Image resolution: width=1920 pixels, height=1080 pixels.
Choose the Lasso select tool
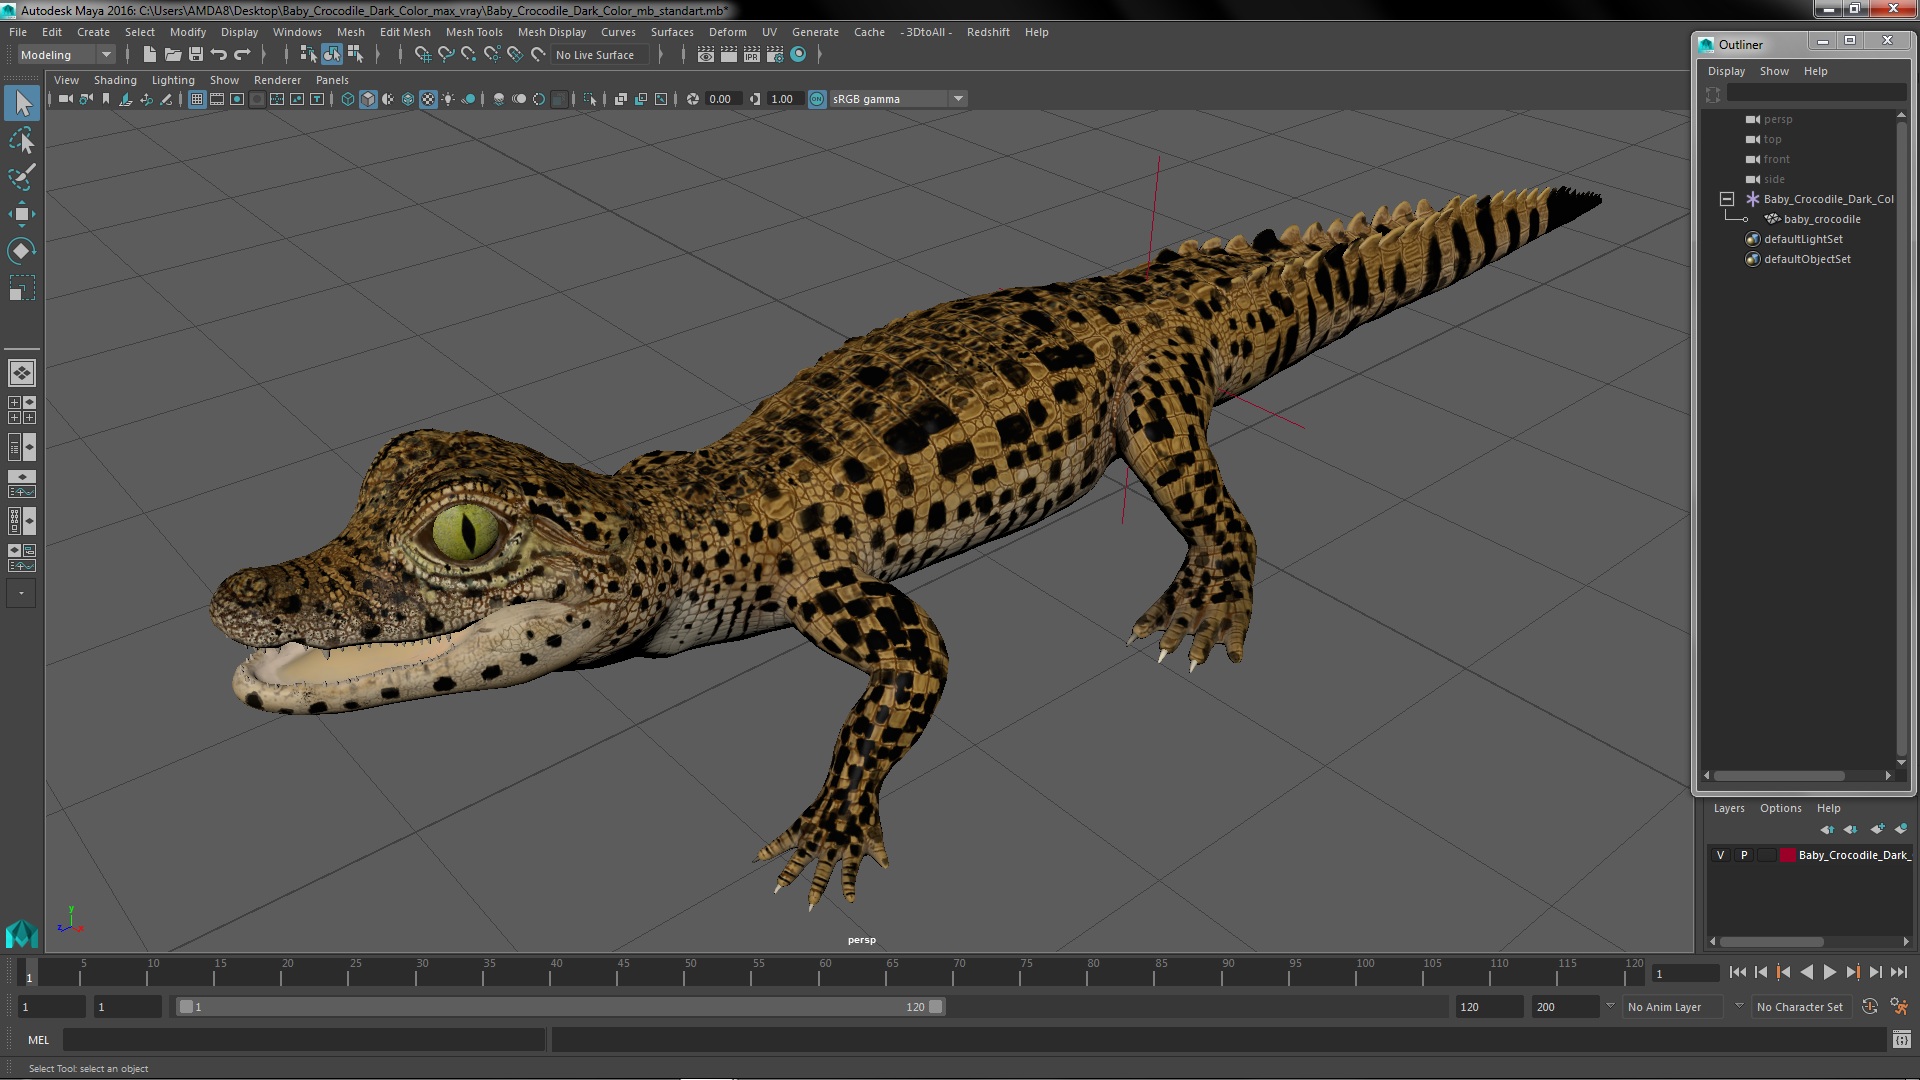22,140
